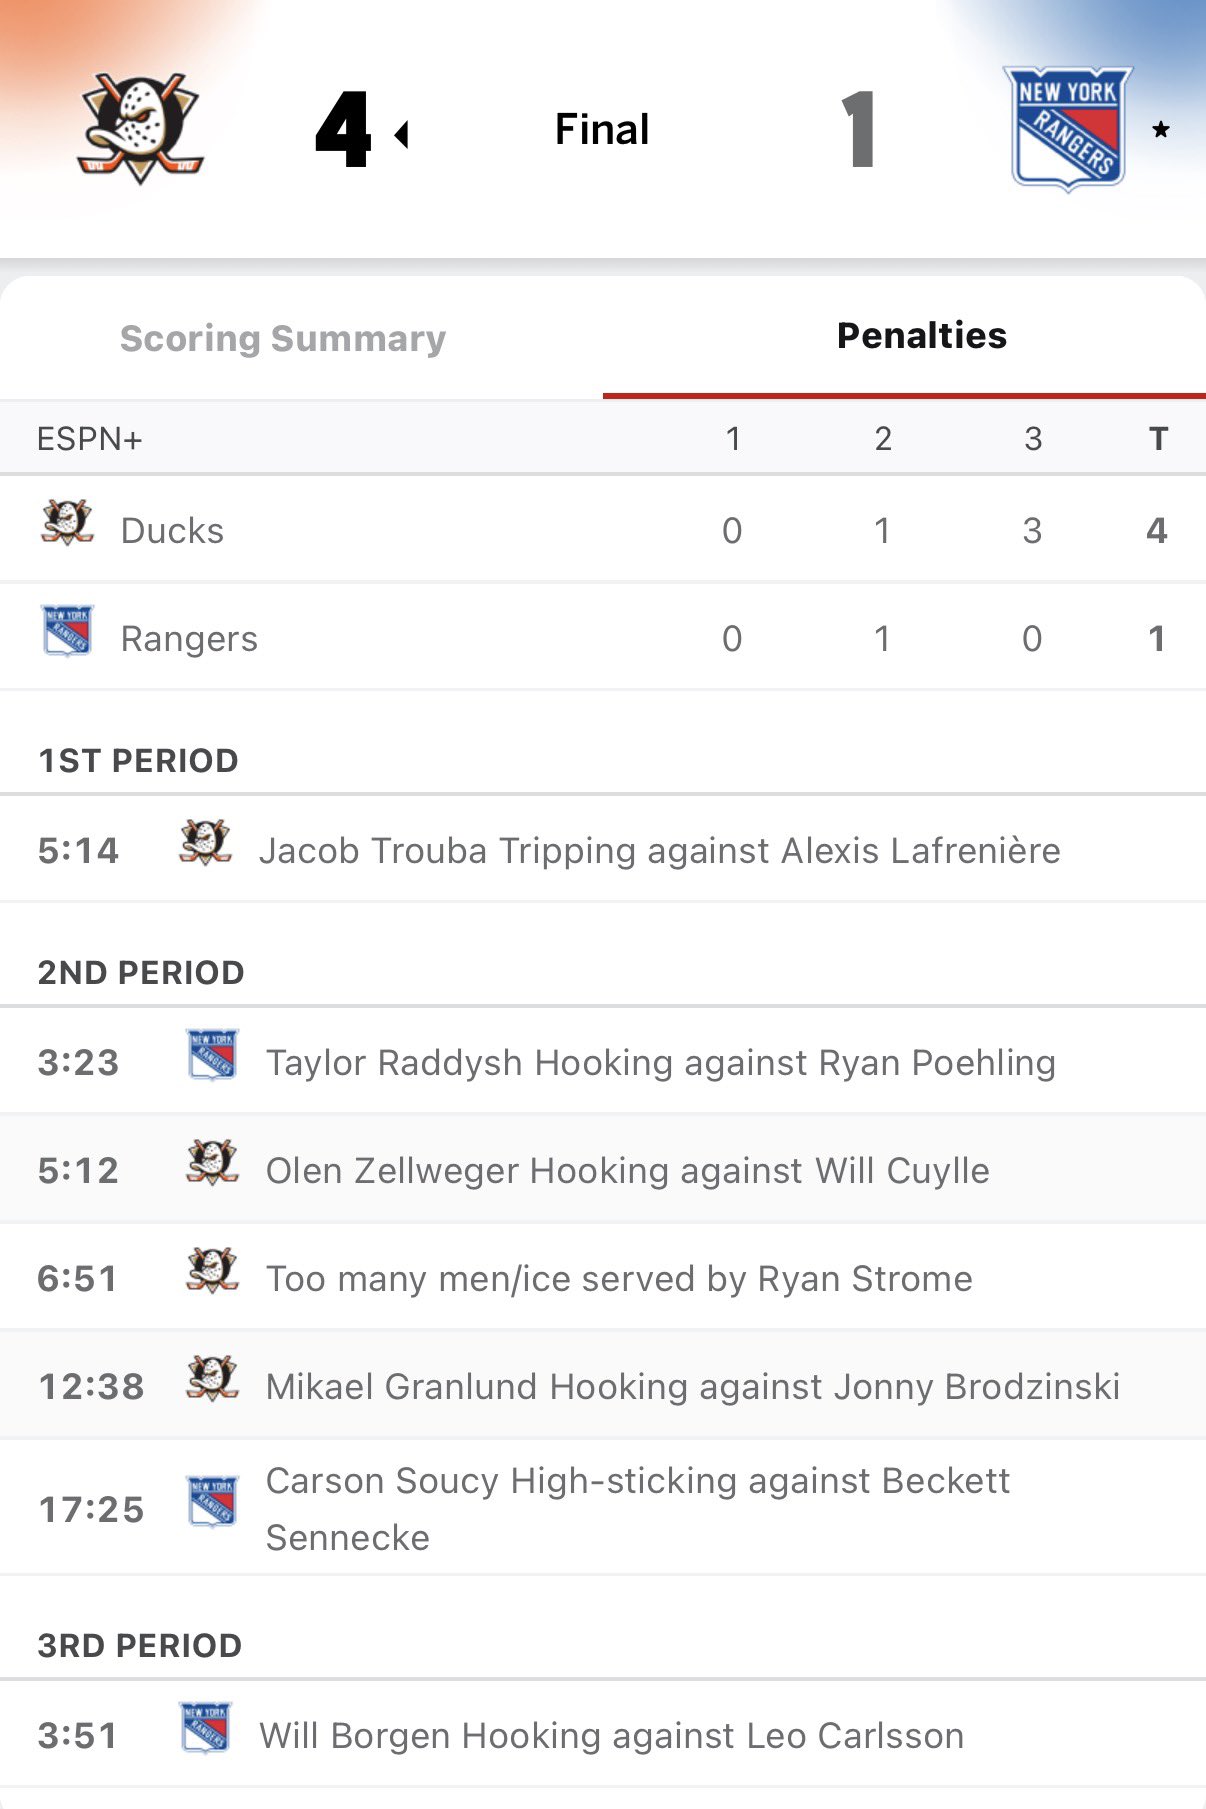Select the Penalties tab
1206x1809 pixels.
(921, 336)
